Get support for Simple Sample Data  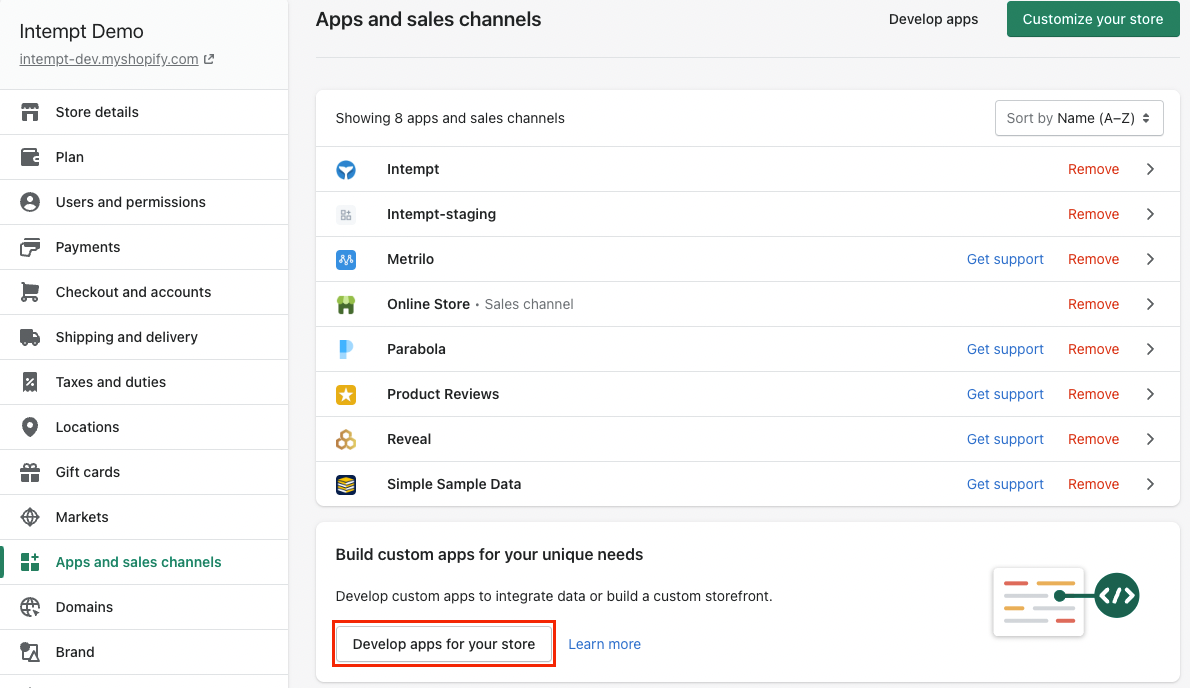coord(1005,484)
